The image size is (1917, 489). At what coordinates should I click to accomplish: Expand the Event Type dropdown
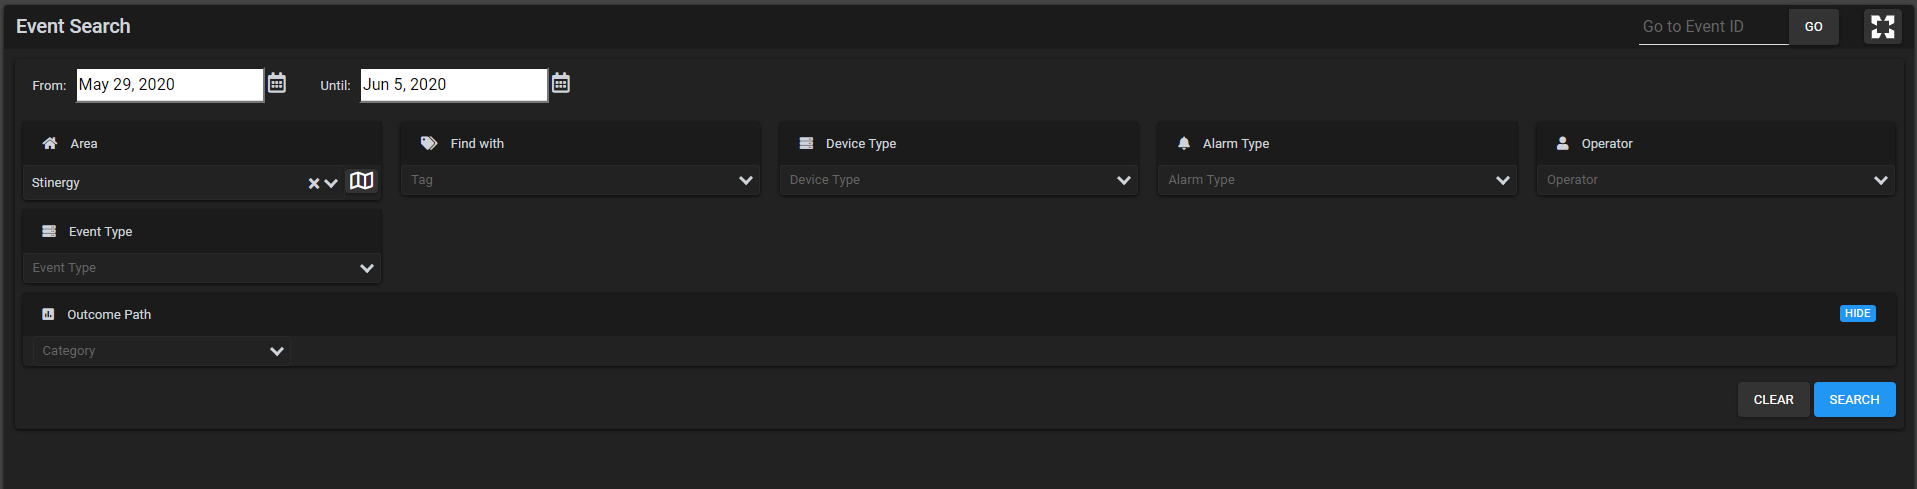[x=202, y=268]
